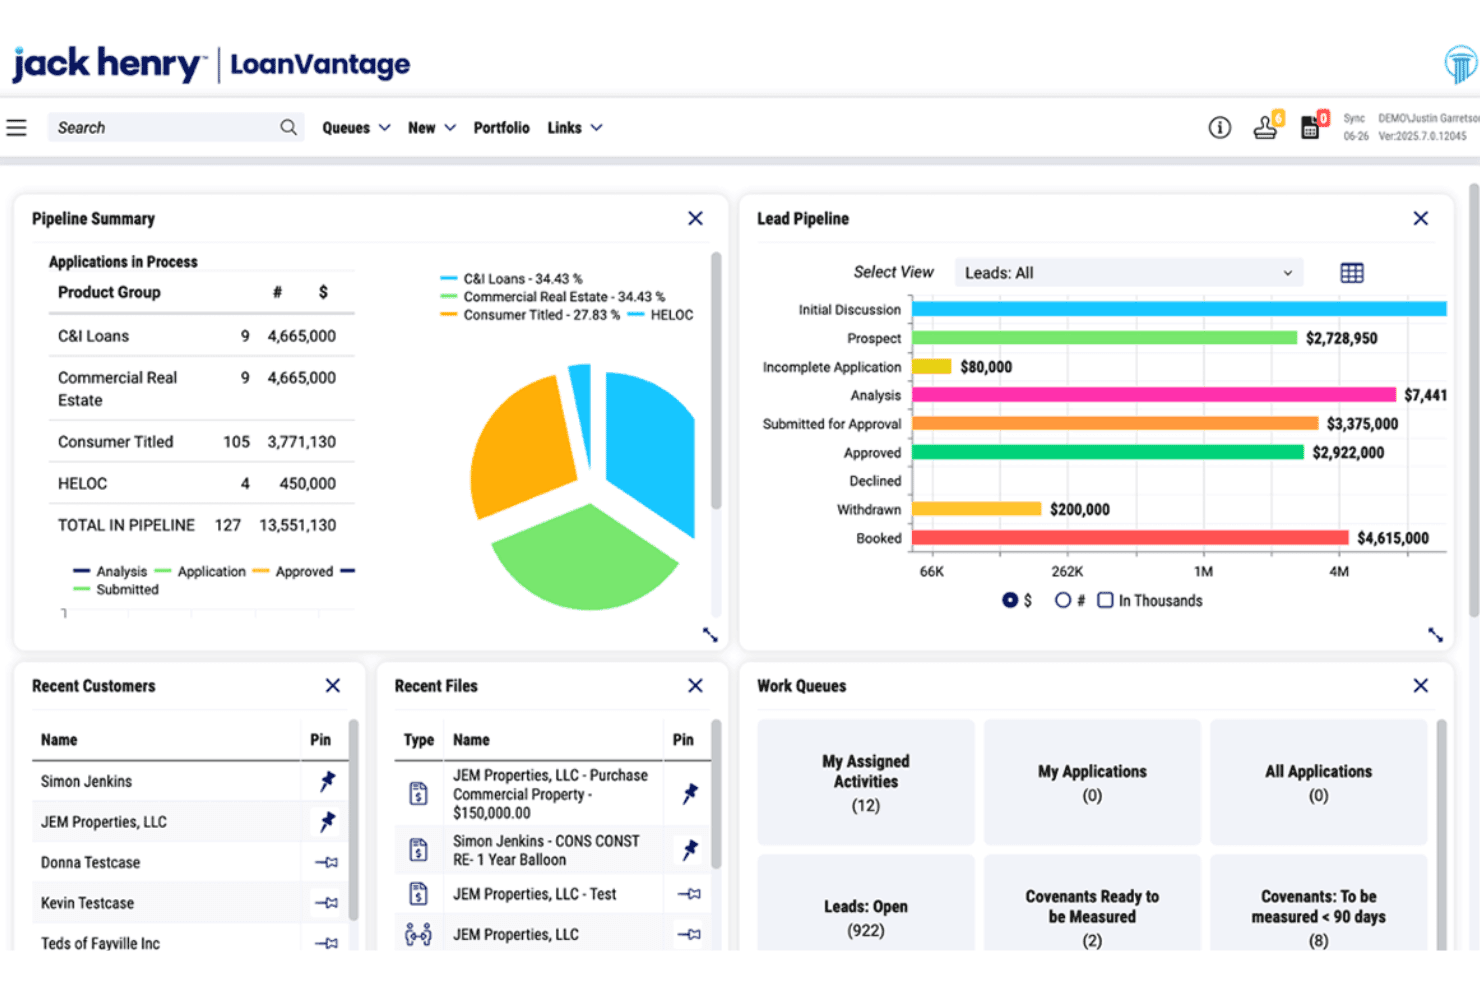This screenshot has height=987, width=1480.
Task: Open the Links dropdown menu
Action: (575, 128)
